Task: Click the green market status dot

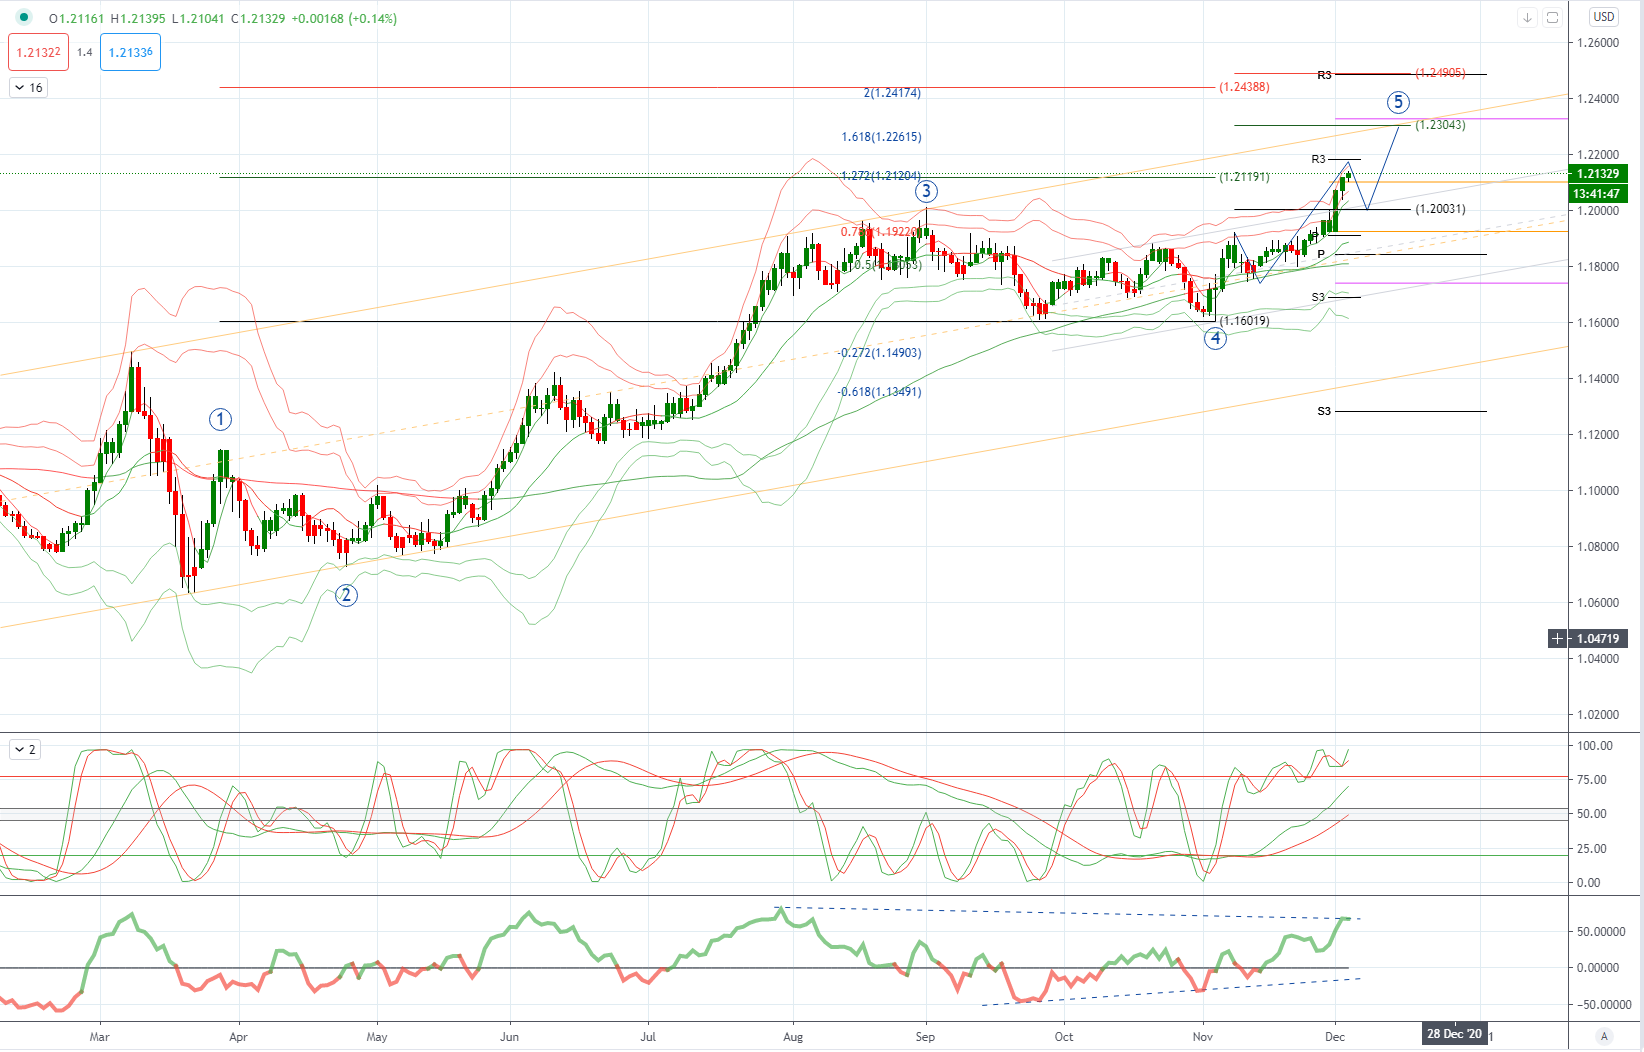Action: click(24, 17)
